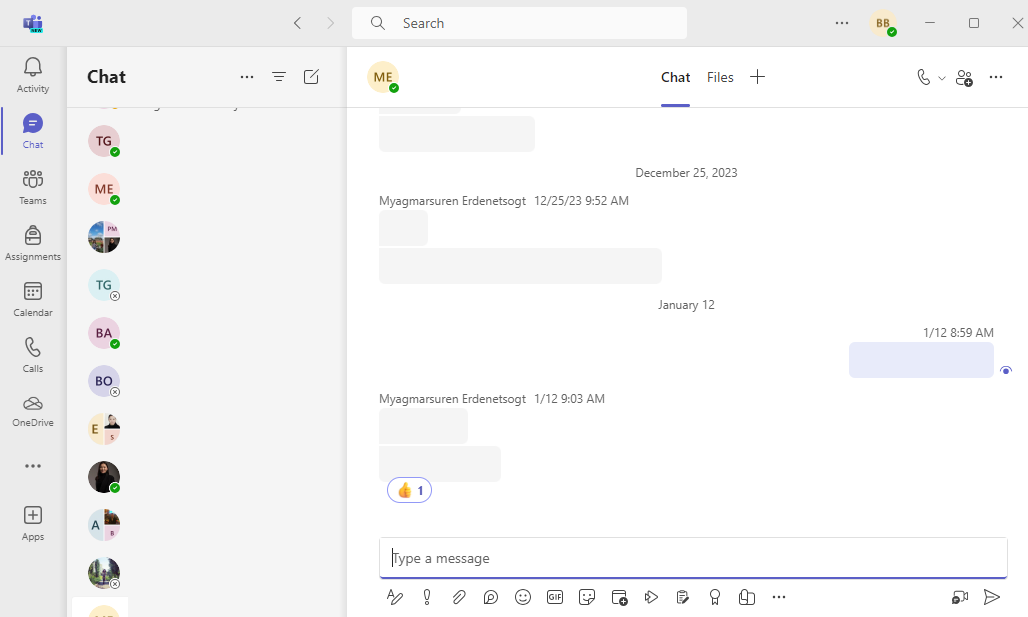The height and width of the screenshot is (617, 1028).
Task: Show more compose toolbar apps
Action: (779, 597)
